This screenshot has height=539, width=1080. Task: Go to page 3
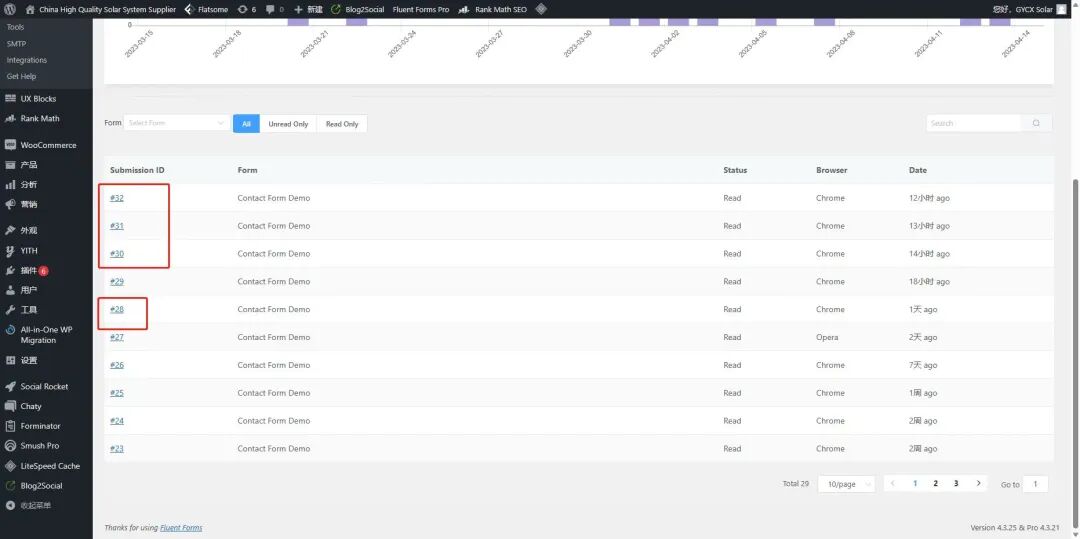pos(956,483)
